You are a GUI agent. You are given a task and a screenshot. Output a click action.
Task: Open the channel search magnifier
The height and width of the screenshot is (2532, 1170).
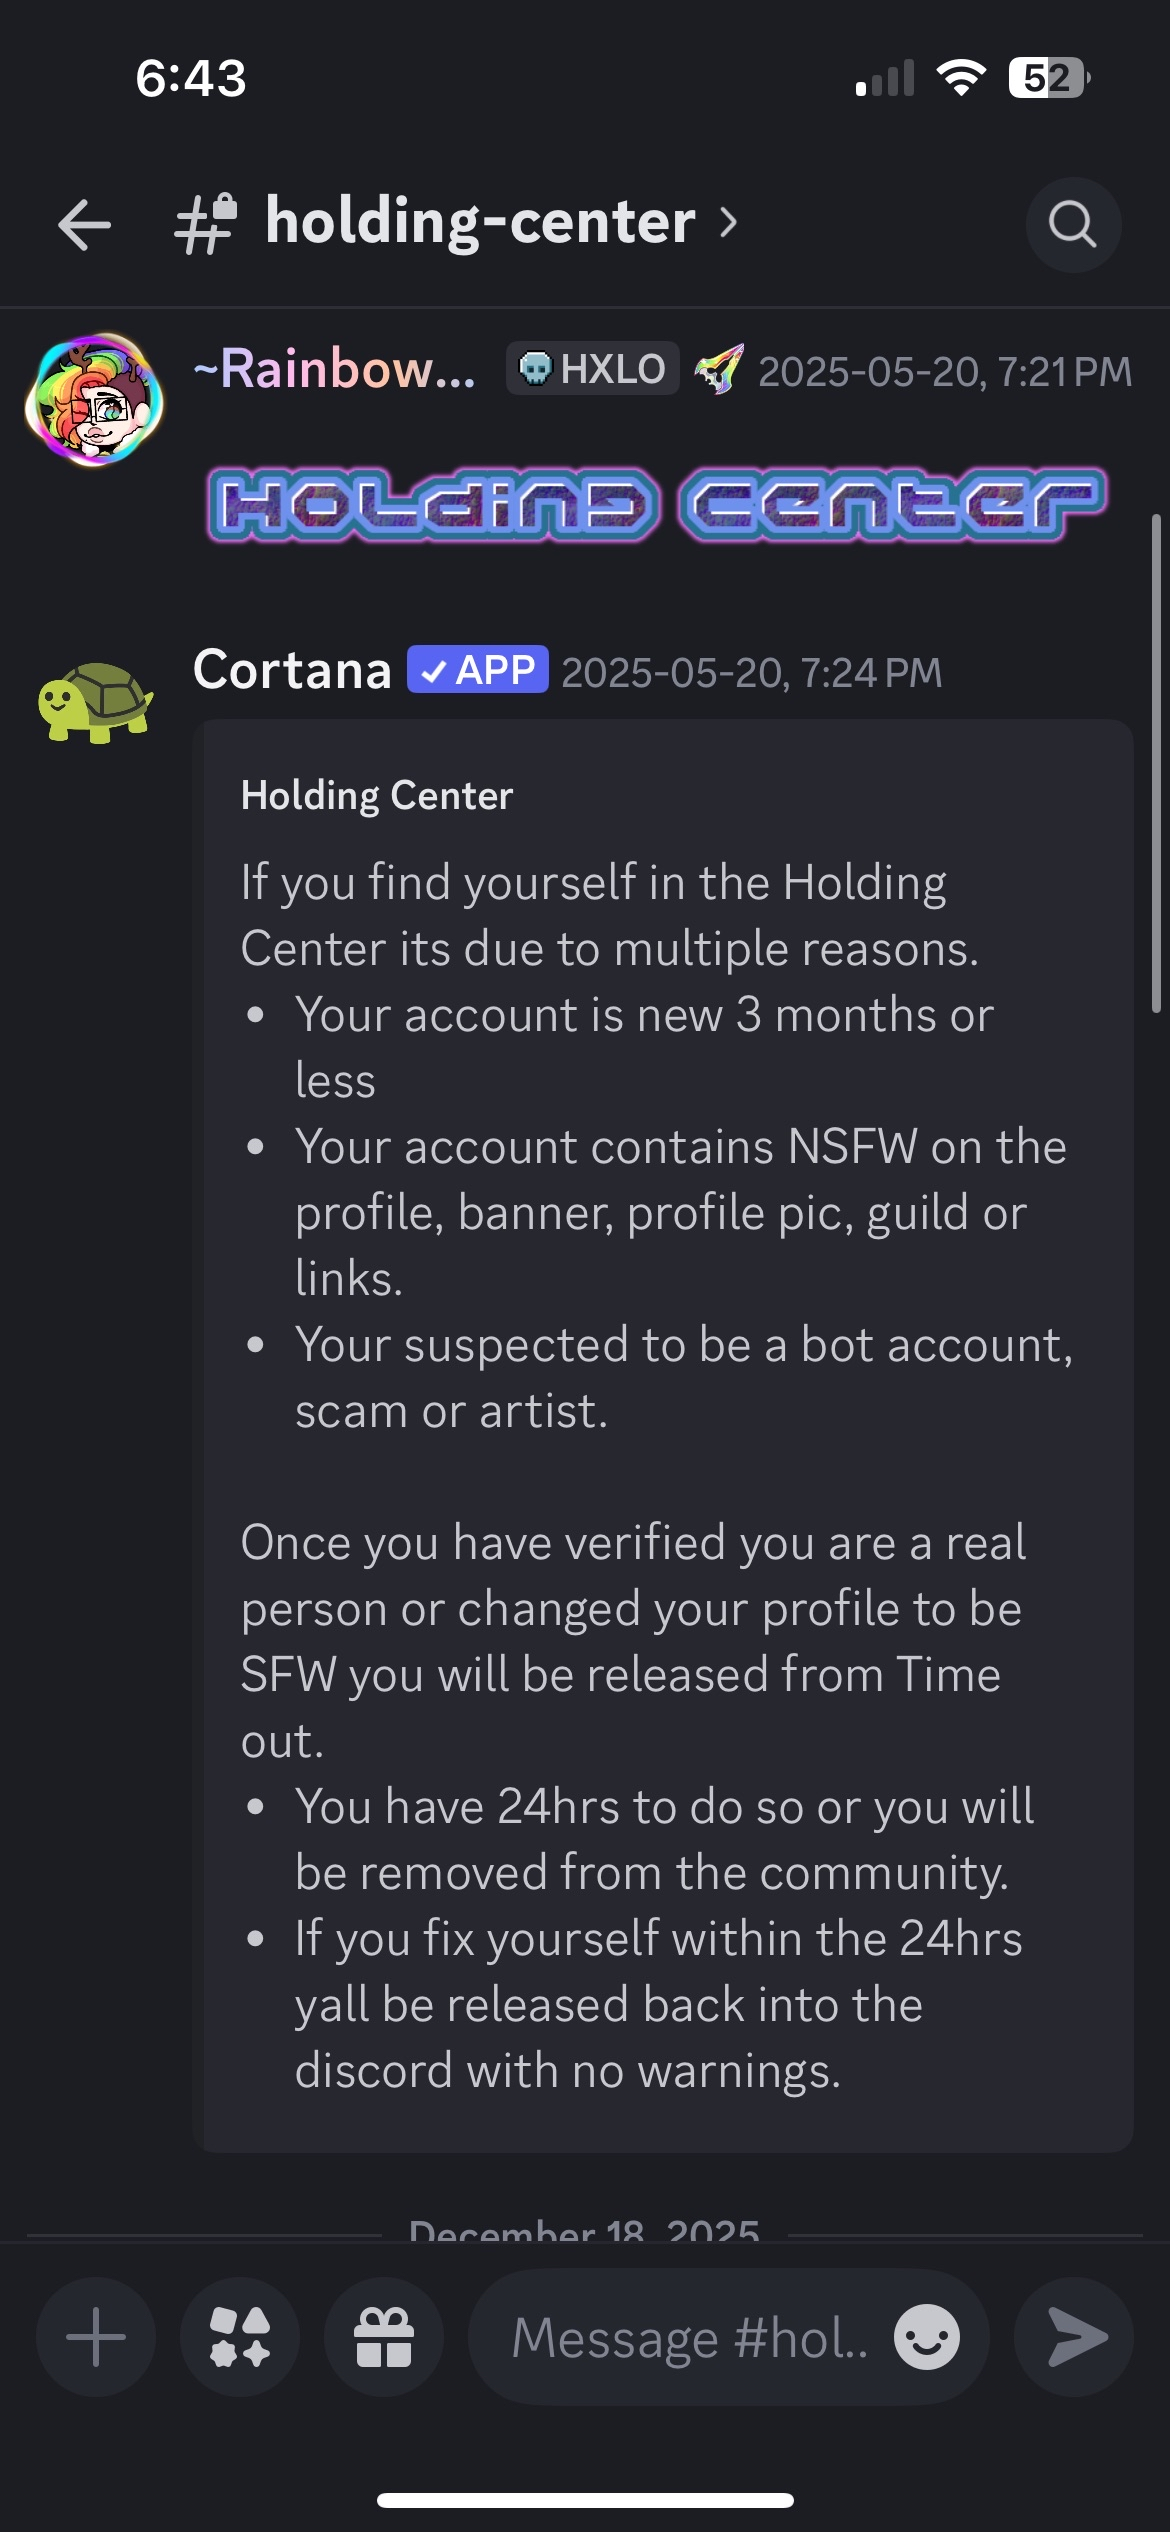(x=1073, y=224)
